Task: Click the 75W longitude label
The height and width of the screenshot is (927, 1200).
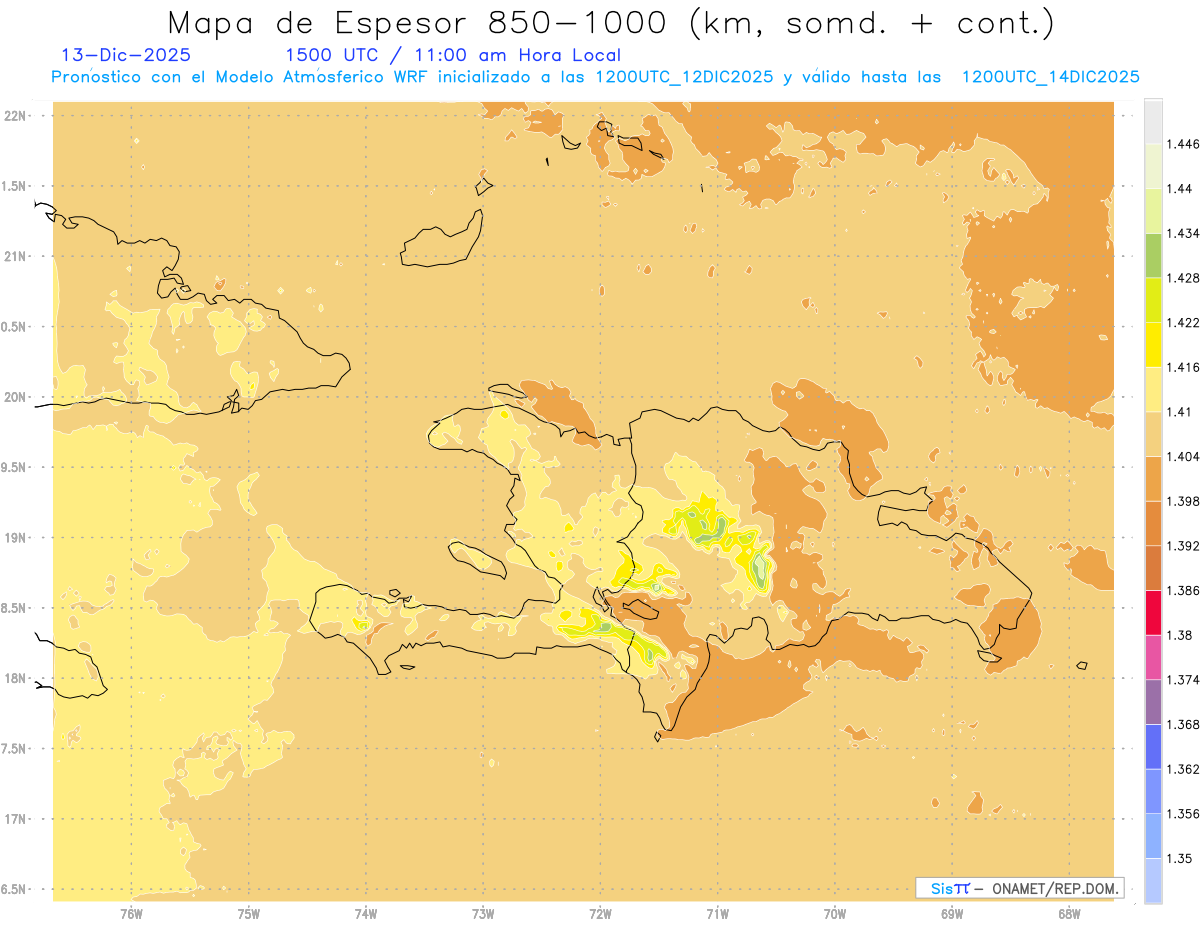Action: pyautogui.click(x=249, y=912)
